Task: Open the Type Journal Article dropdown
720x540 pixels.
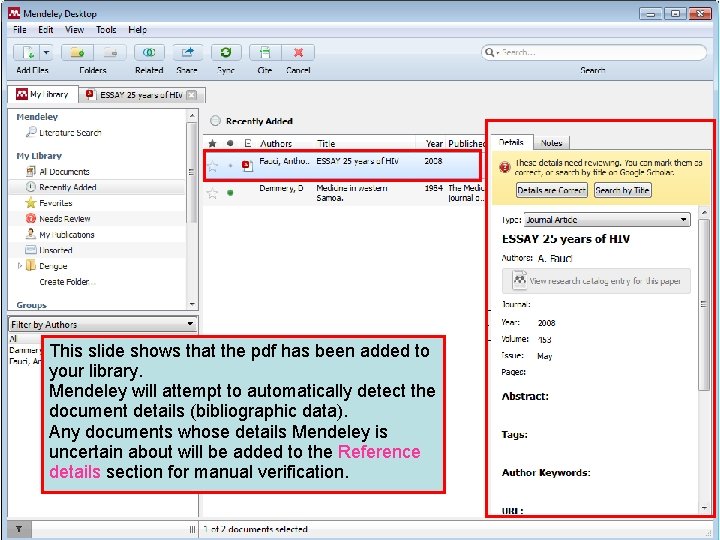Action: tap(607, 219)
